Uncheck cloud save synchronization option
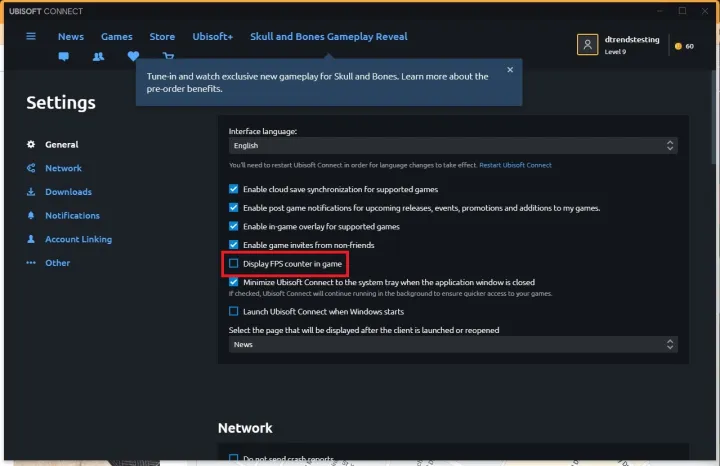720x466 pixels. coord(234,188)
